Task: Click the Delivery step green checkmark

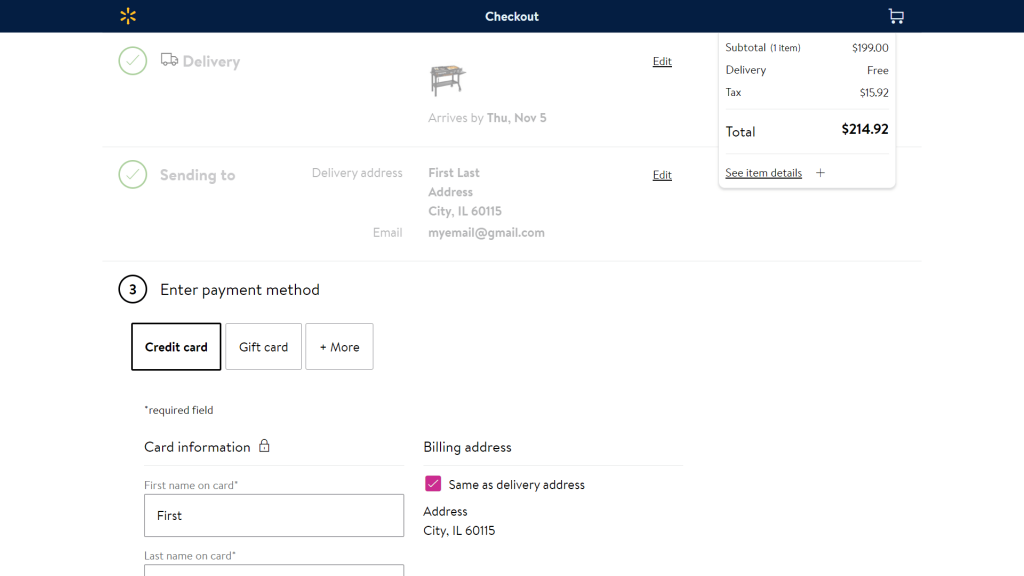Action: pyautogui.click(x=133, y=61)
